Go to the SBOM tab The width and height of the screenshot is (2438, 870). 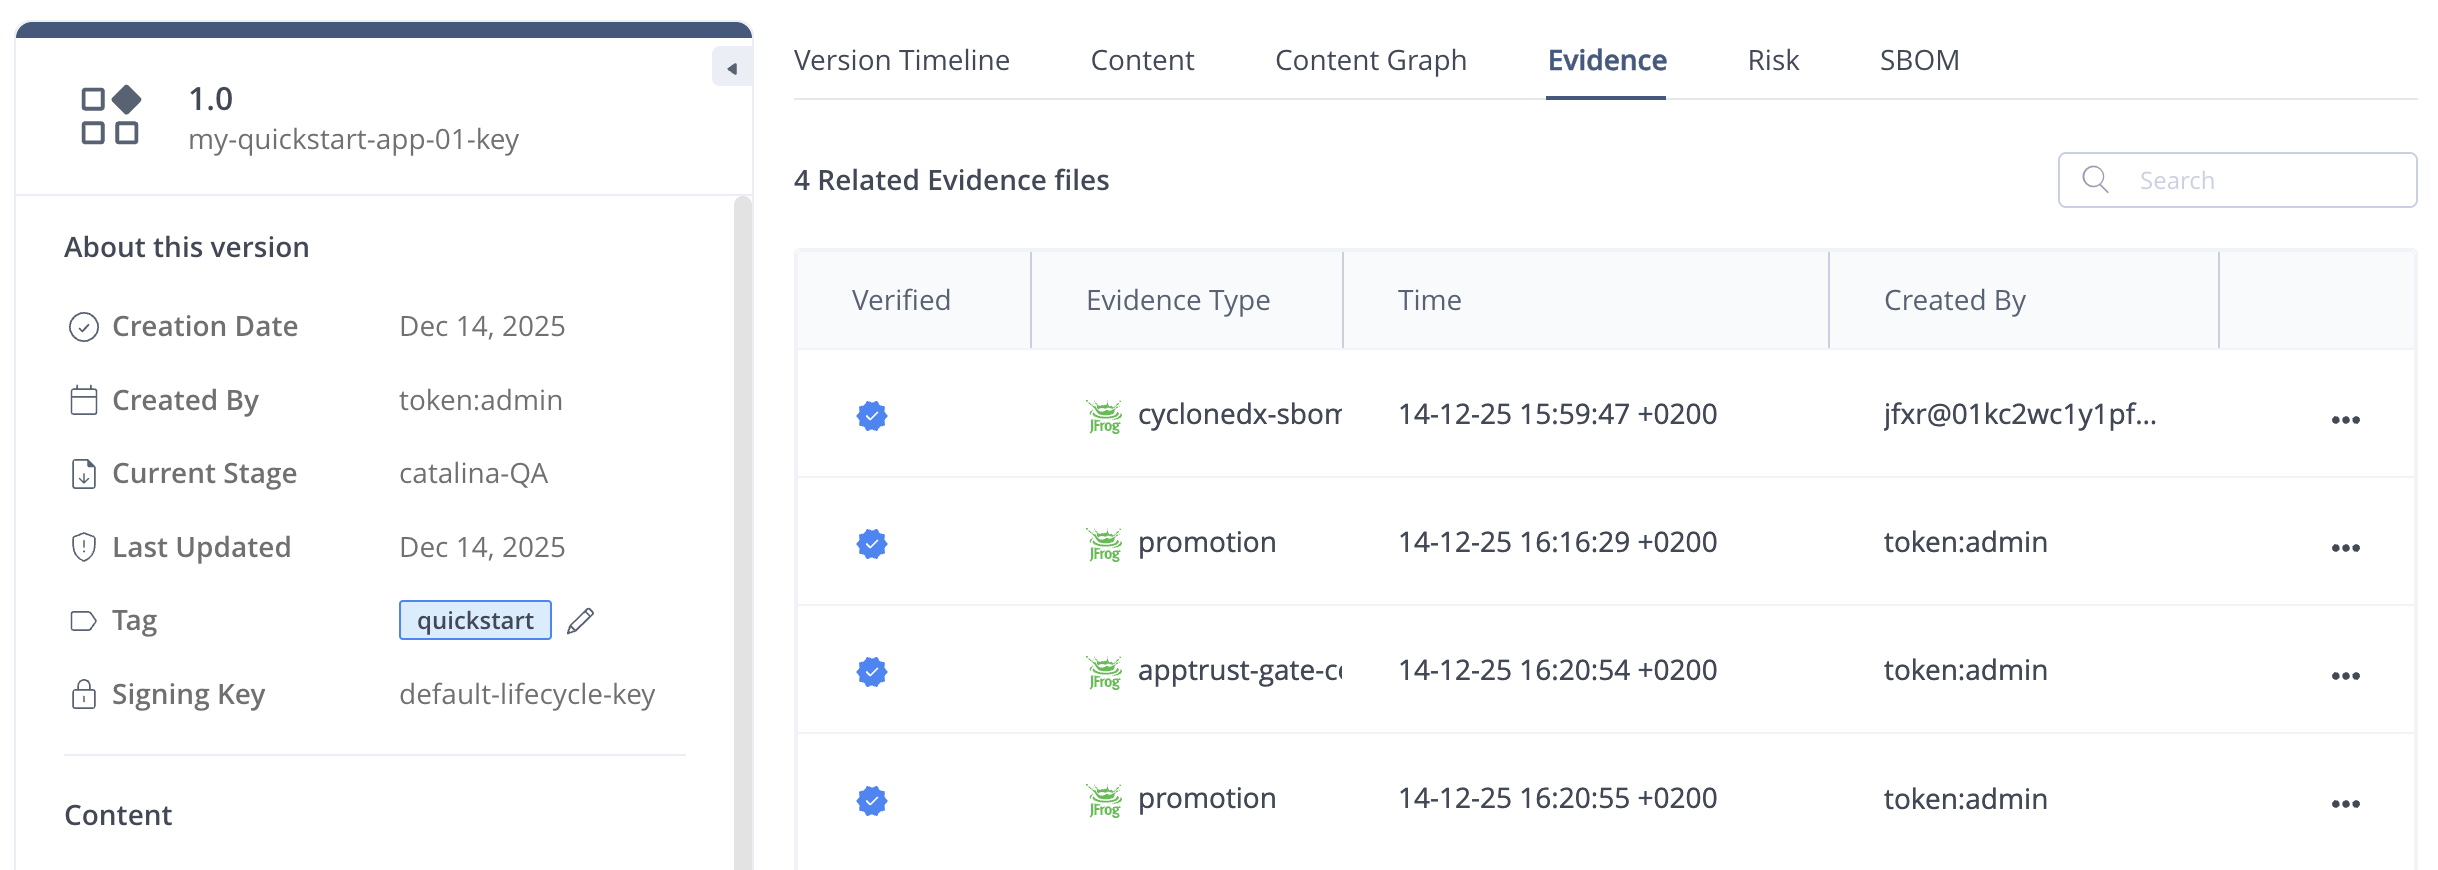coord(1919,60)
